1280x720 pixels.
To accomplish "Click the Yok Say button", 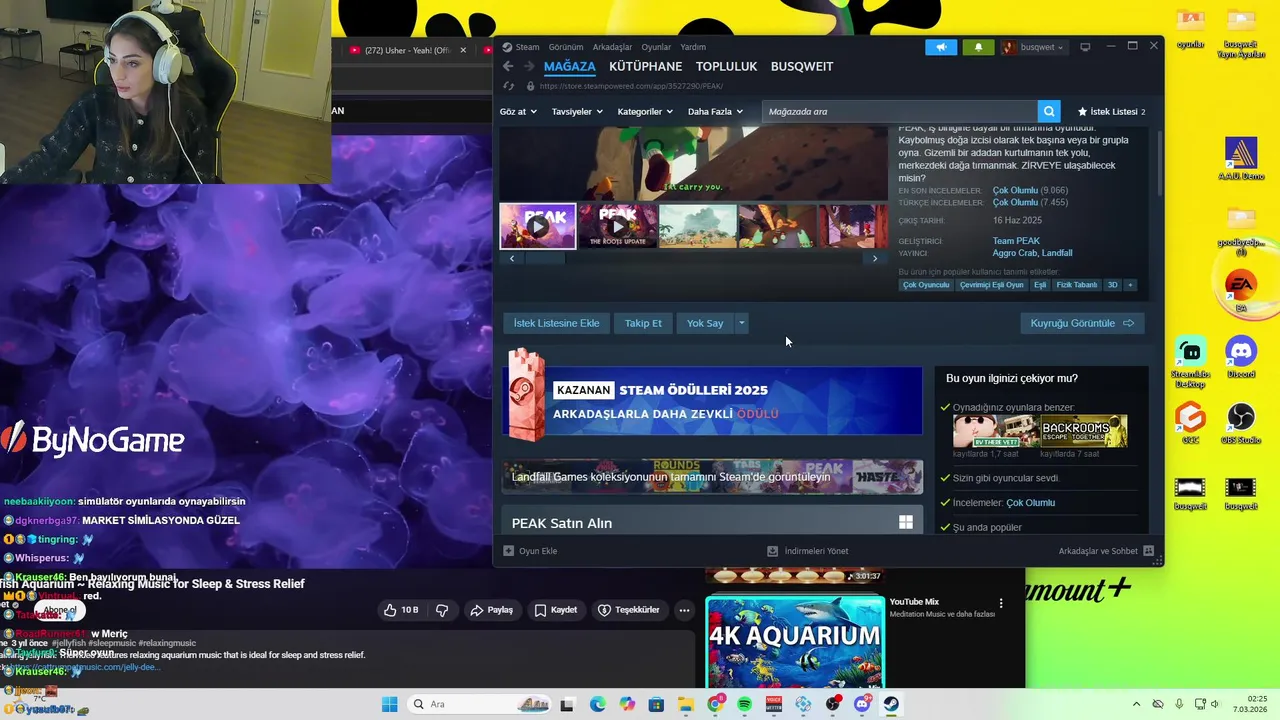I will (705, 323).
